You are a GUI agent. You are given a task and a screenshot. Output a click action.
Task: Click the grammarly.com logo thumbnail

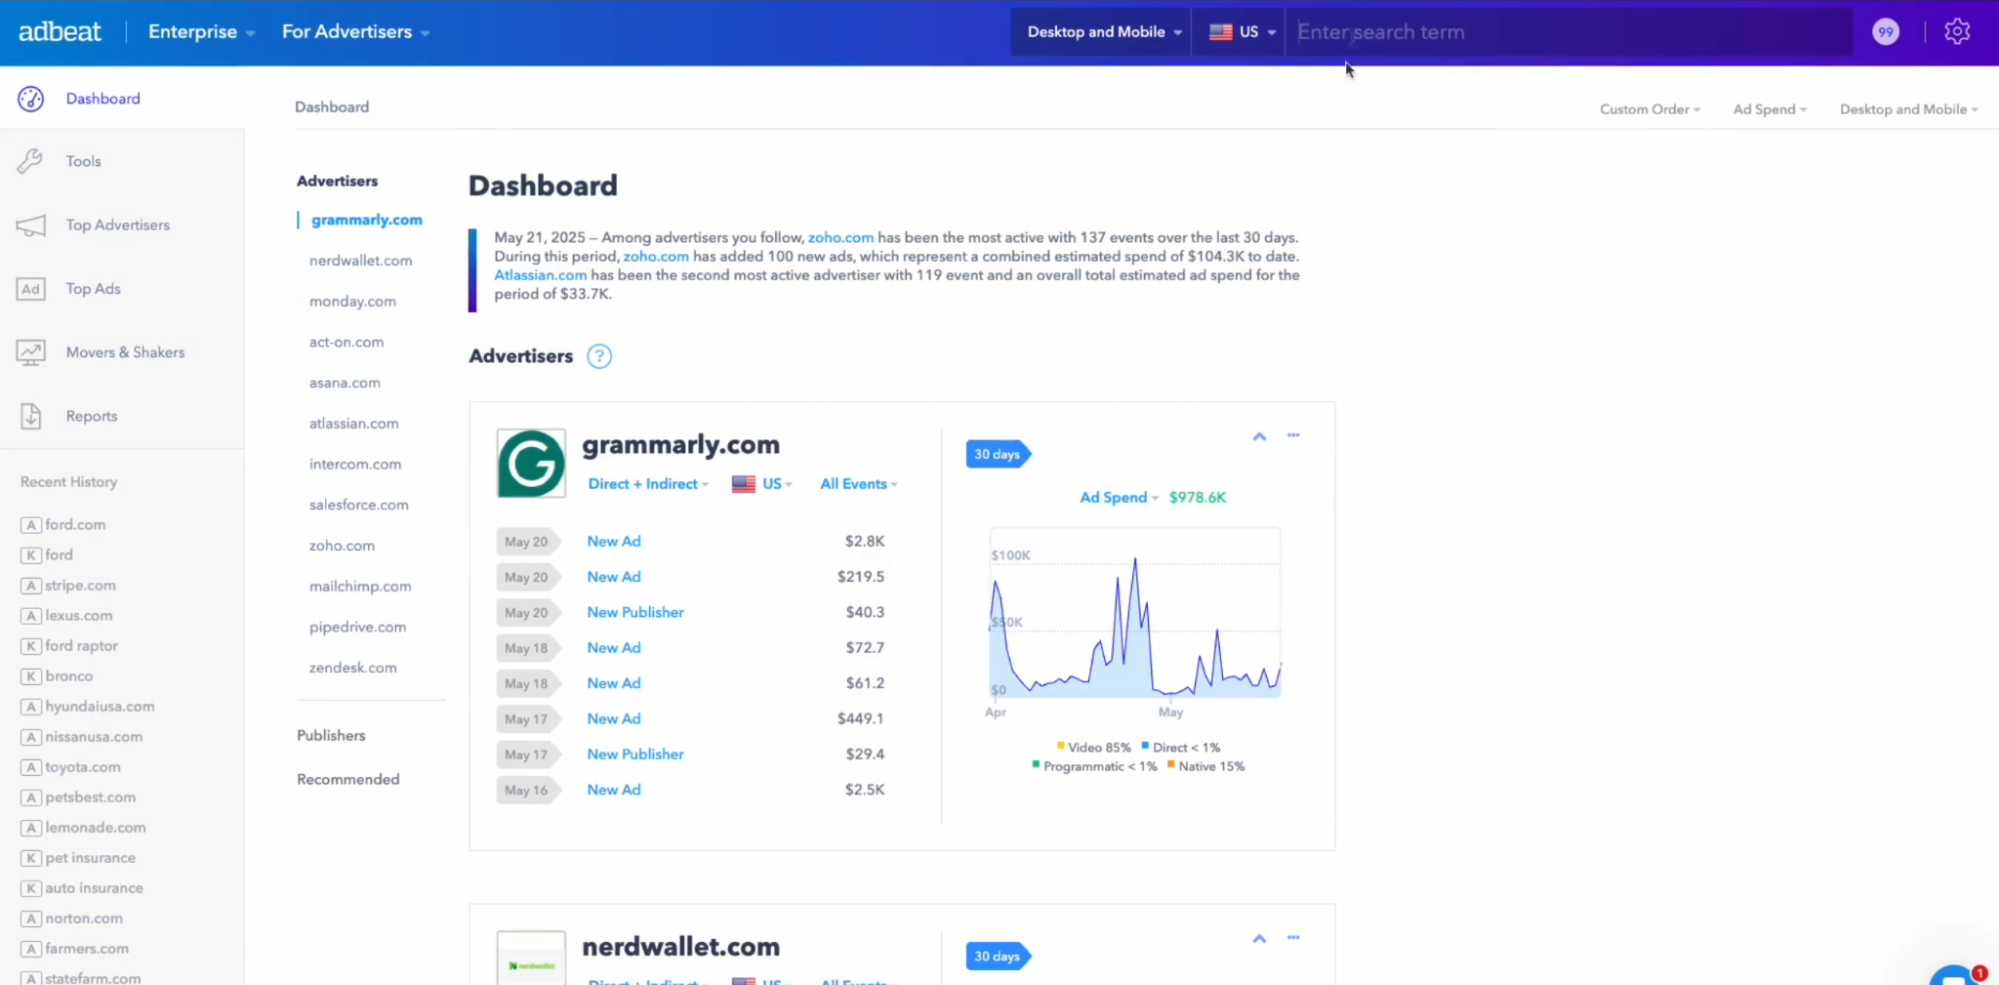(531, 463)
